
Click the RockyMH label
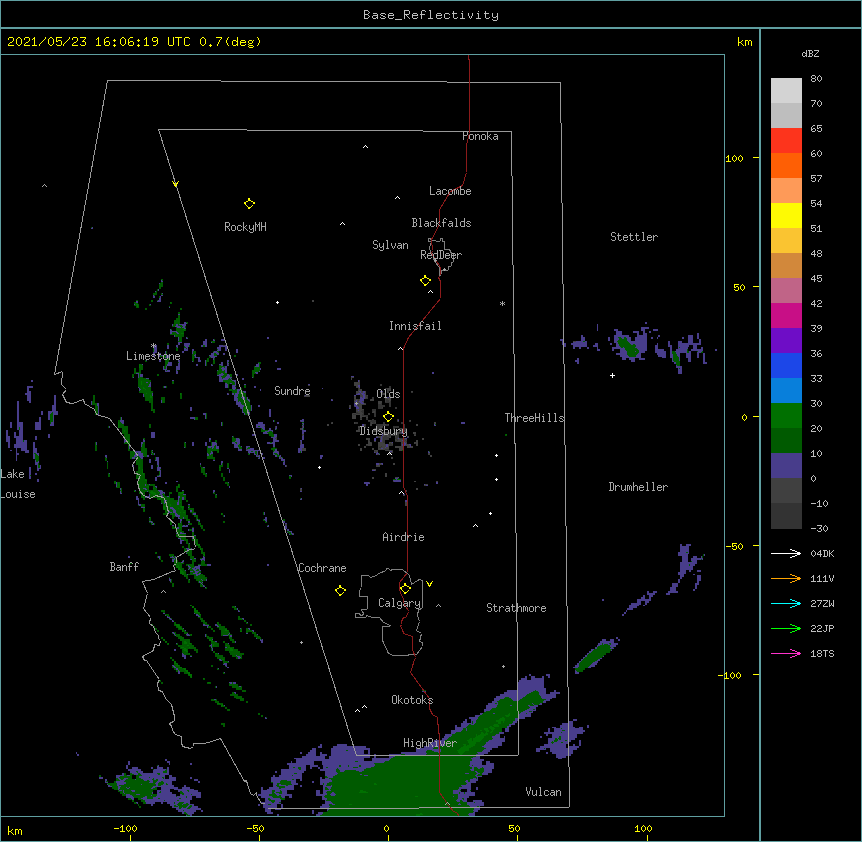(x=245, y=227)
